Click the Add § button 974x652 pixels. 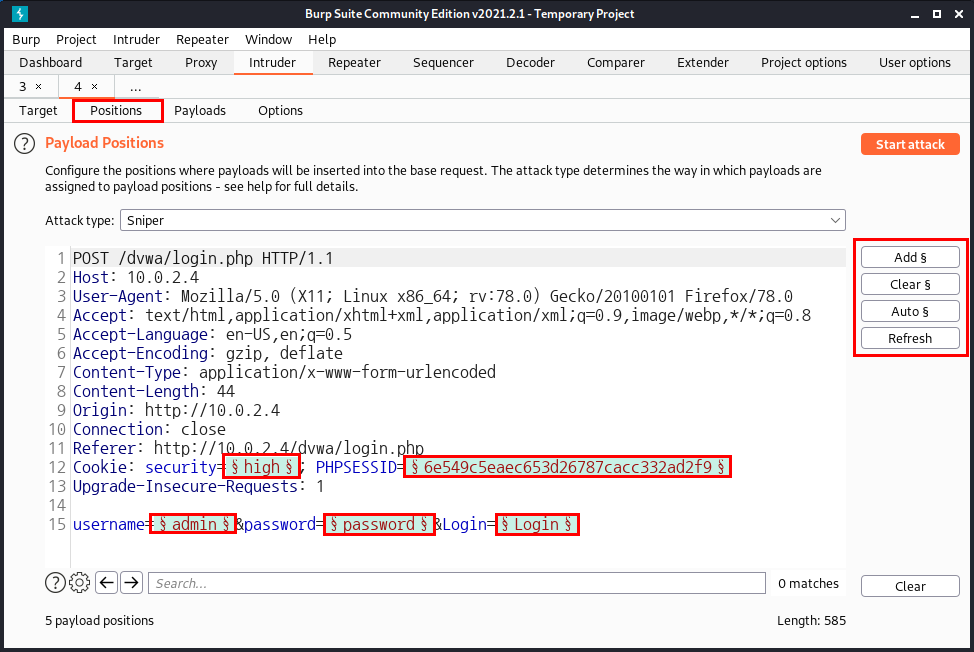click(x=910, y=257)
